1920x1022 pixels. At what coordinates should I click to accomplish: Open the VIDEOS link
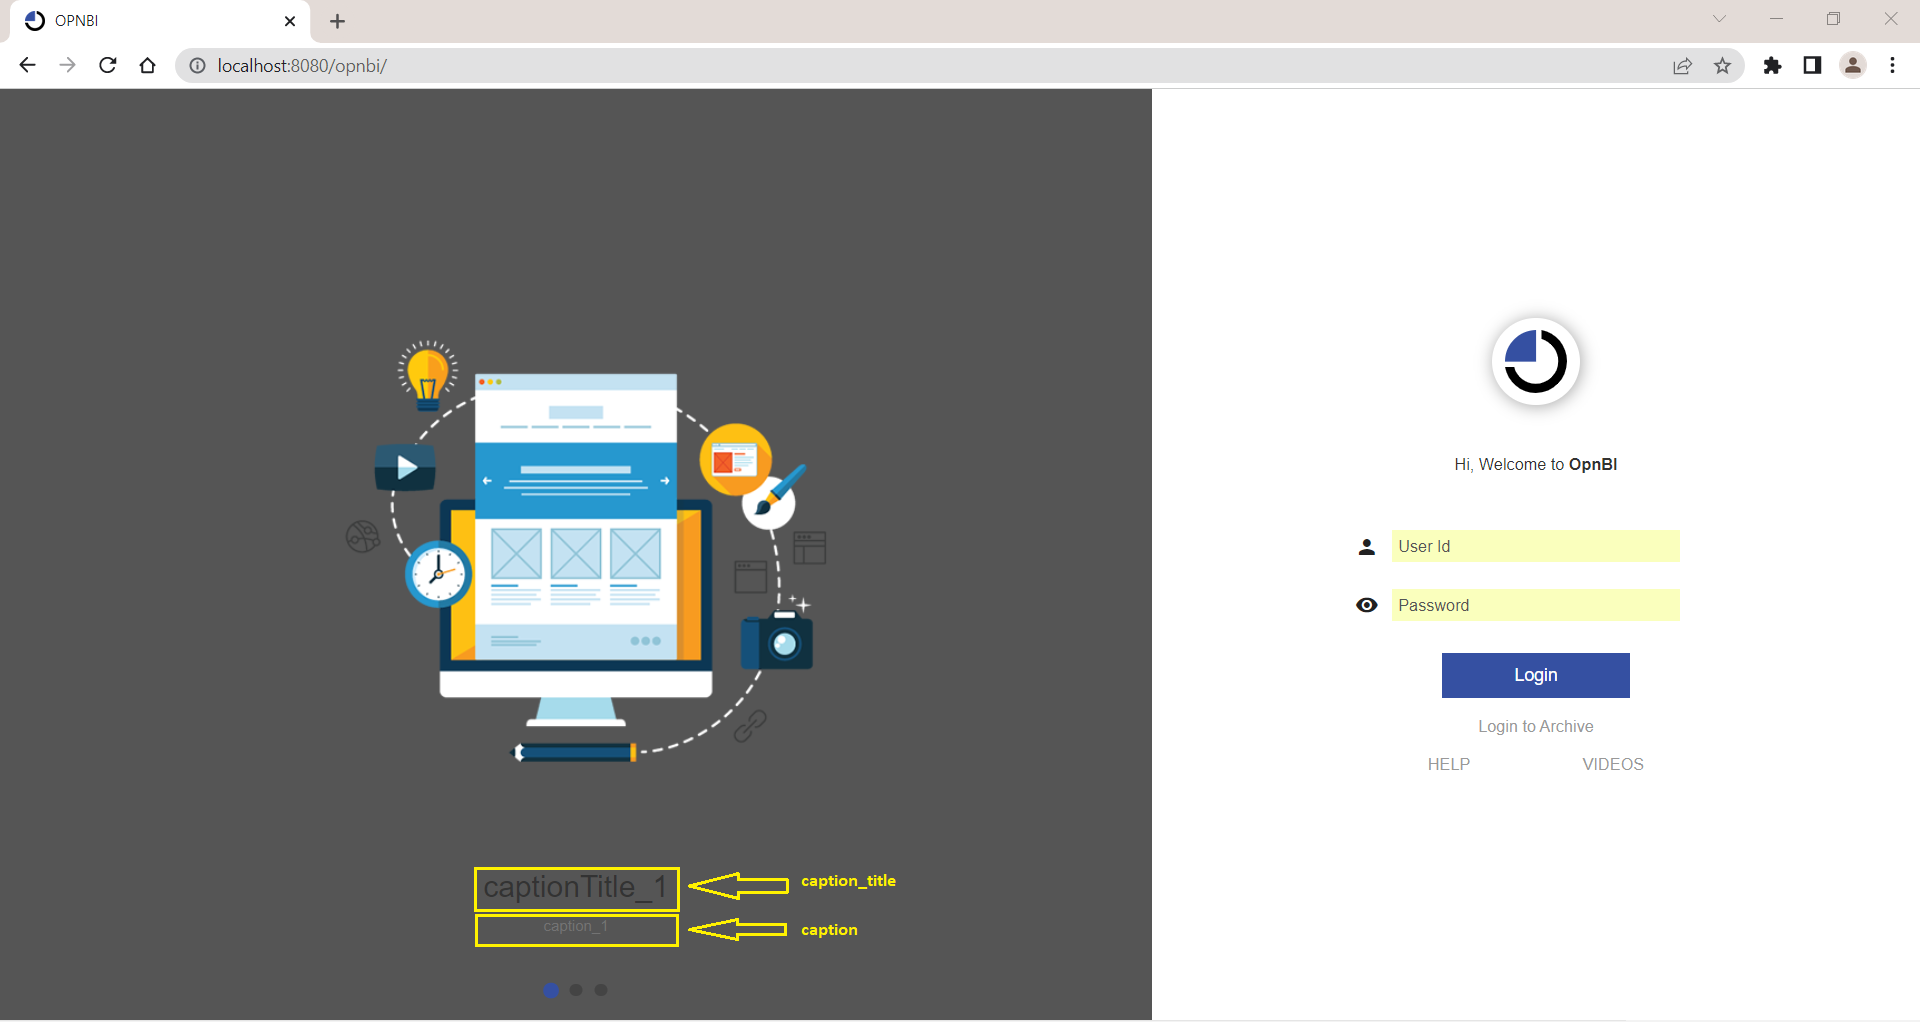(1612, 764)
